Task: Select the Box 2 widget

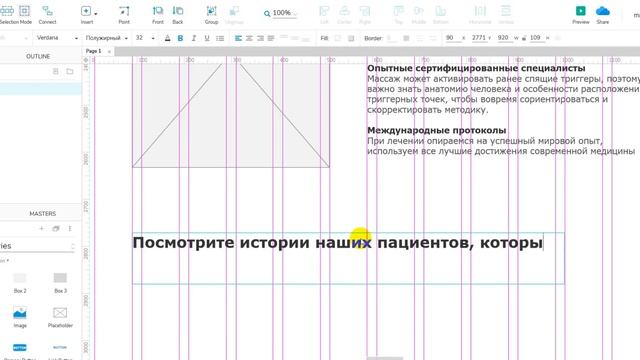Action: [x=20, y=282]
